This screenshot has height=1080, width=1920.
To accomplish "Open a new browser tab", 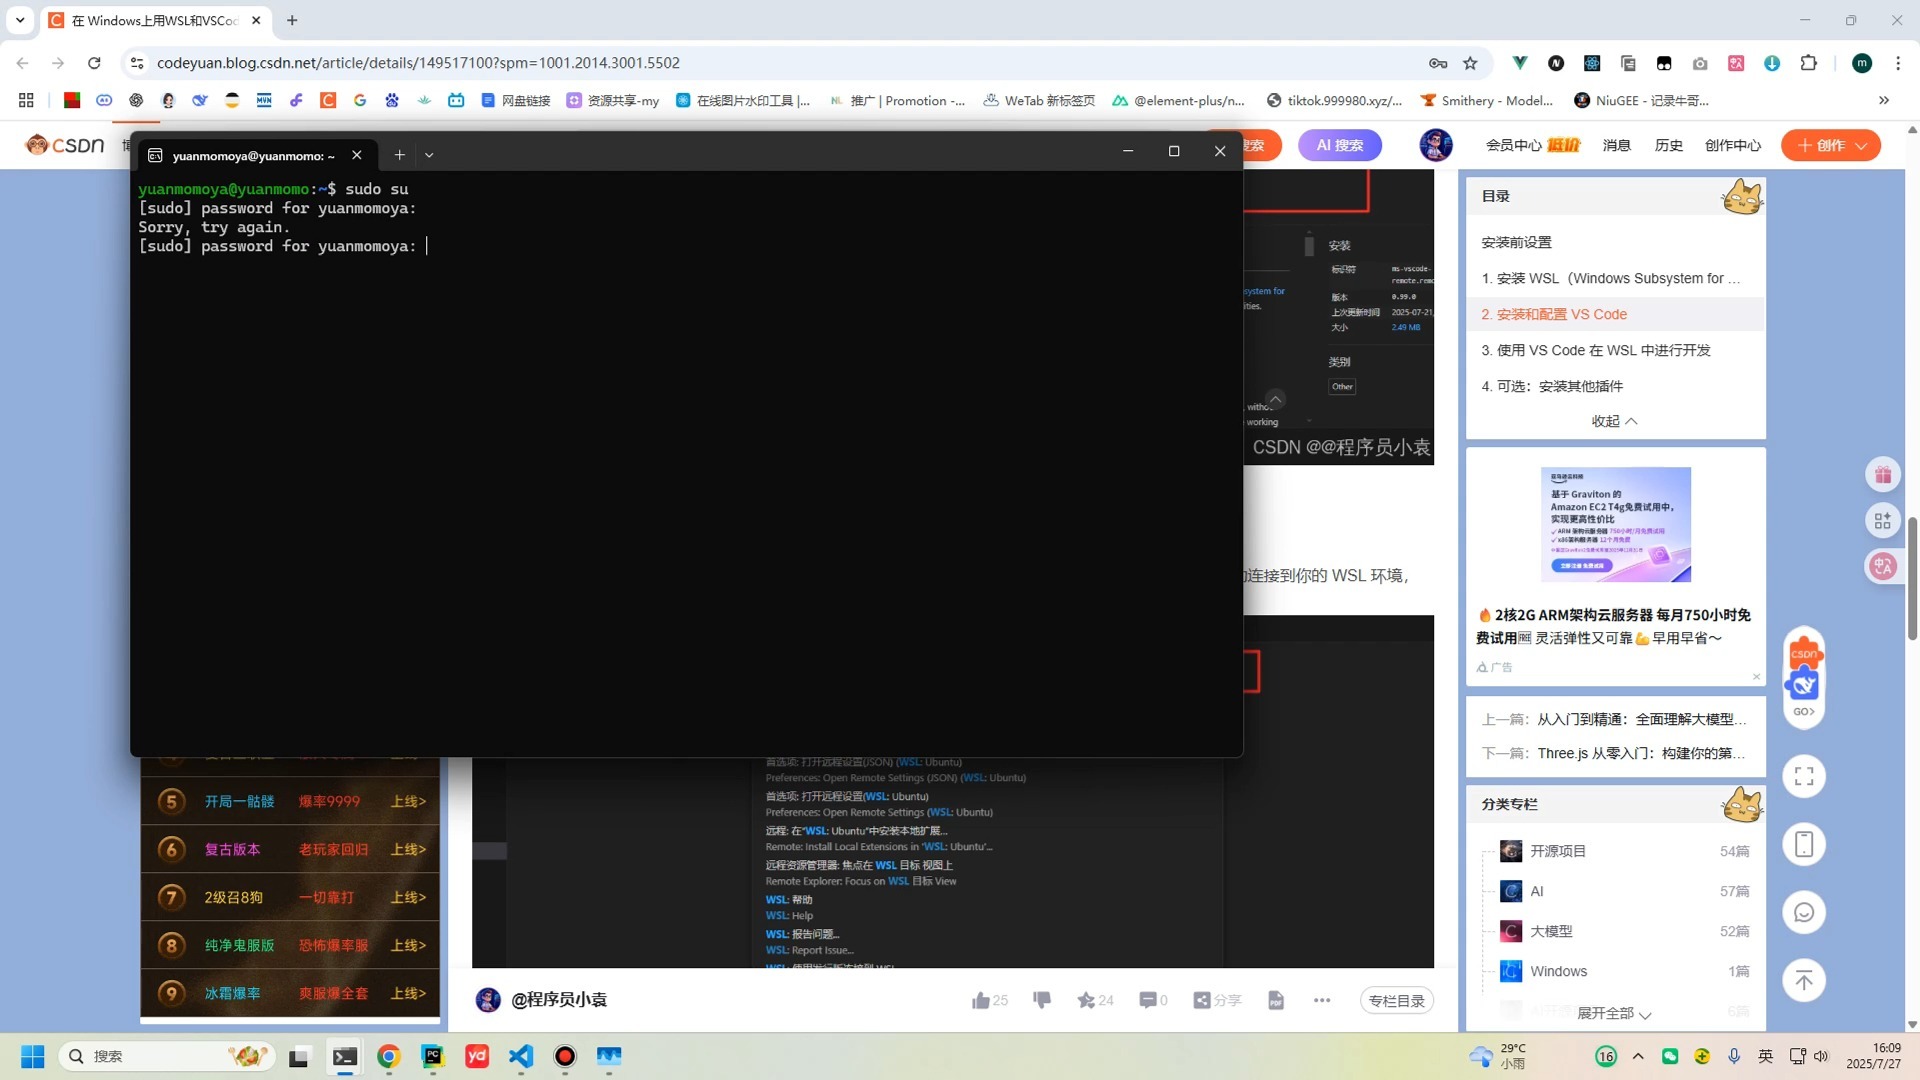I will 292,20.
